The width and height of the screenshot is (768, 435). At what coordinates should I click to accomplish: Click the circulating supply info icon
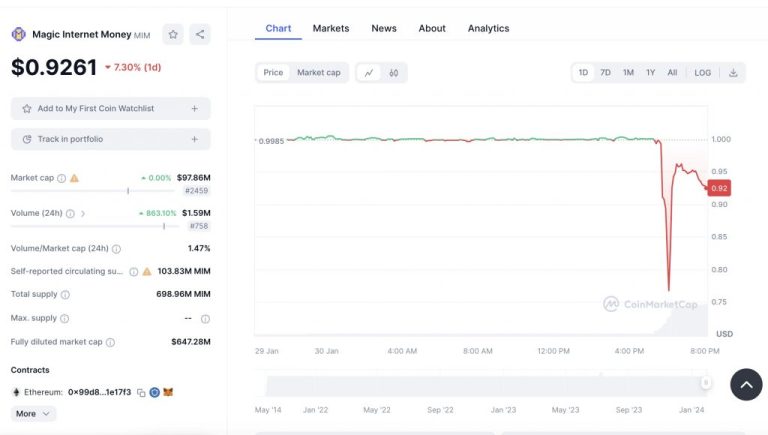133,272
